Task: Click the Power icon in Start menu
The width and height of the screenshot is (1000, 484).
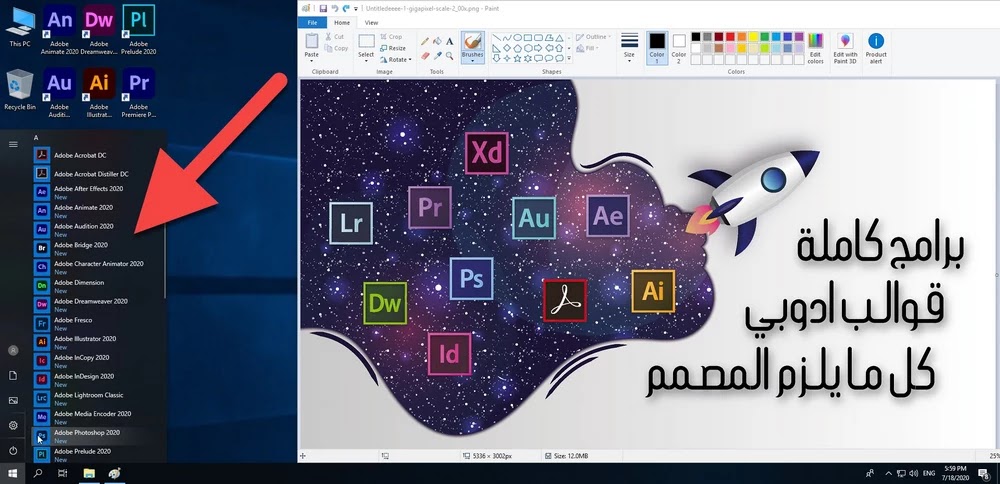Action: point(13,450)
